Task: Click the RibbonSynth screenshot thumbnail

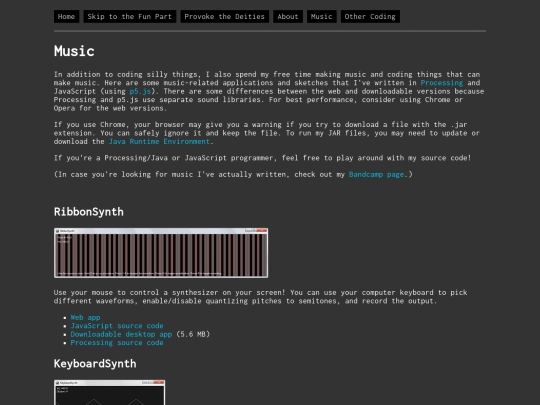Action: (x=161, y=253)
